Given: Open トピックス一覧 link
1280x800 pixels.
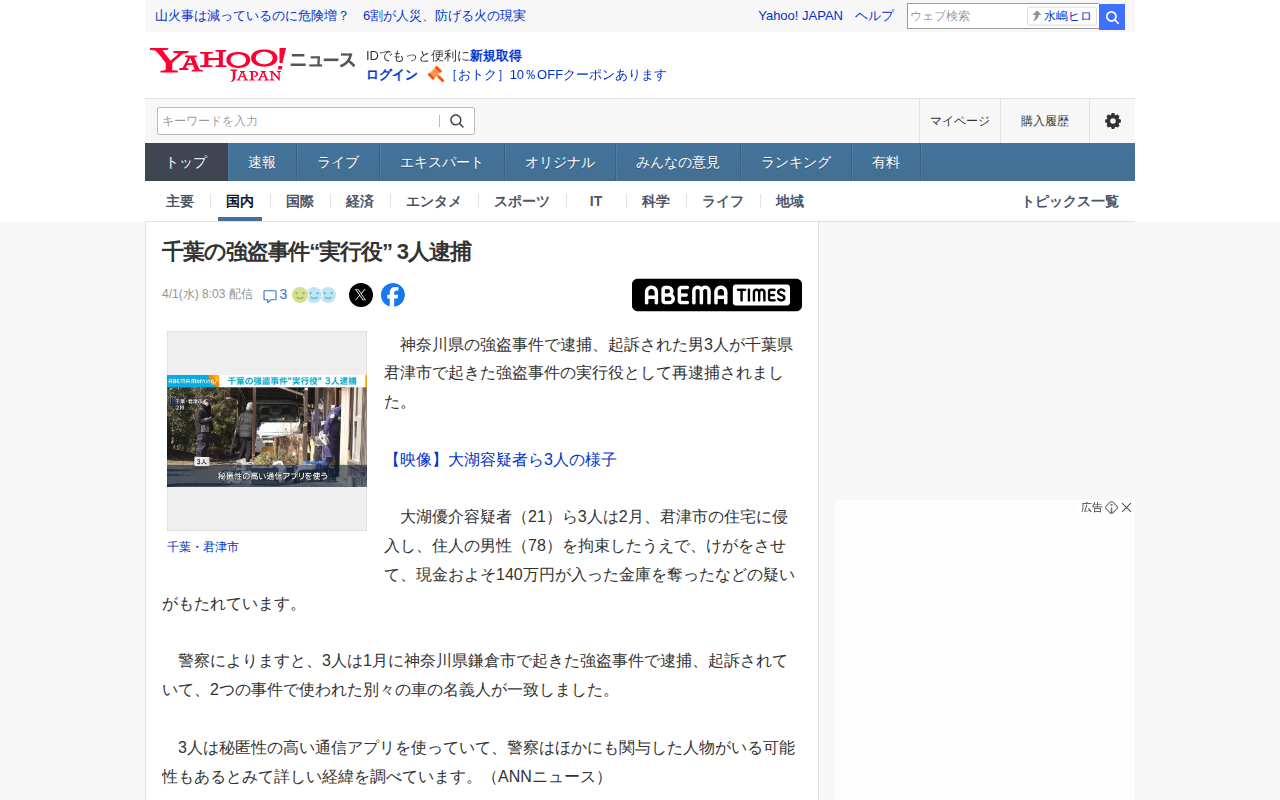Looking at the screenshot, I should (x=1070, y=201).
